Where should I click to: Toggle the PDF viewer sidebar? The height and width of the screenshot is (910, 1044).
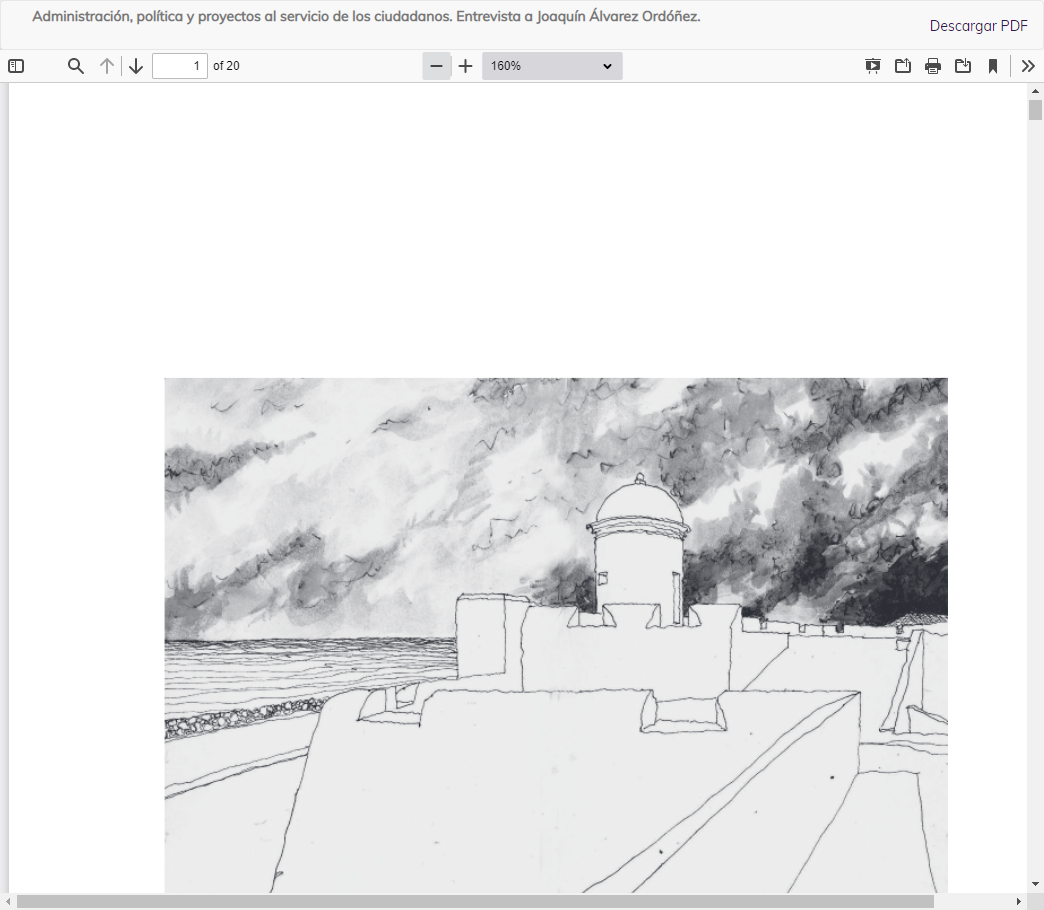click(16, 66)
